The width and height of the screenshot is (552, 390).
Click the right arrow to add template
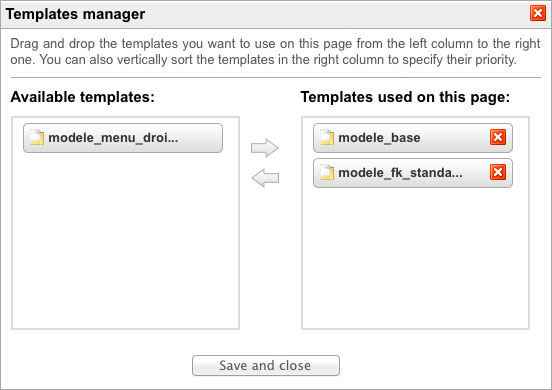[265, 147]
